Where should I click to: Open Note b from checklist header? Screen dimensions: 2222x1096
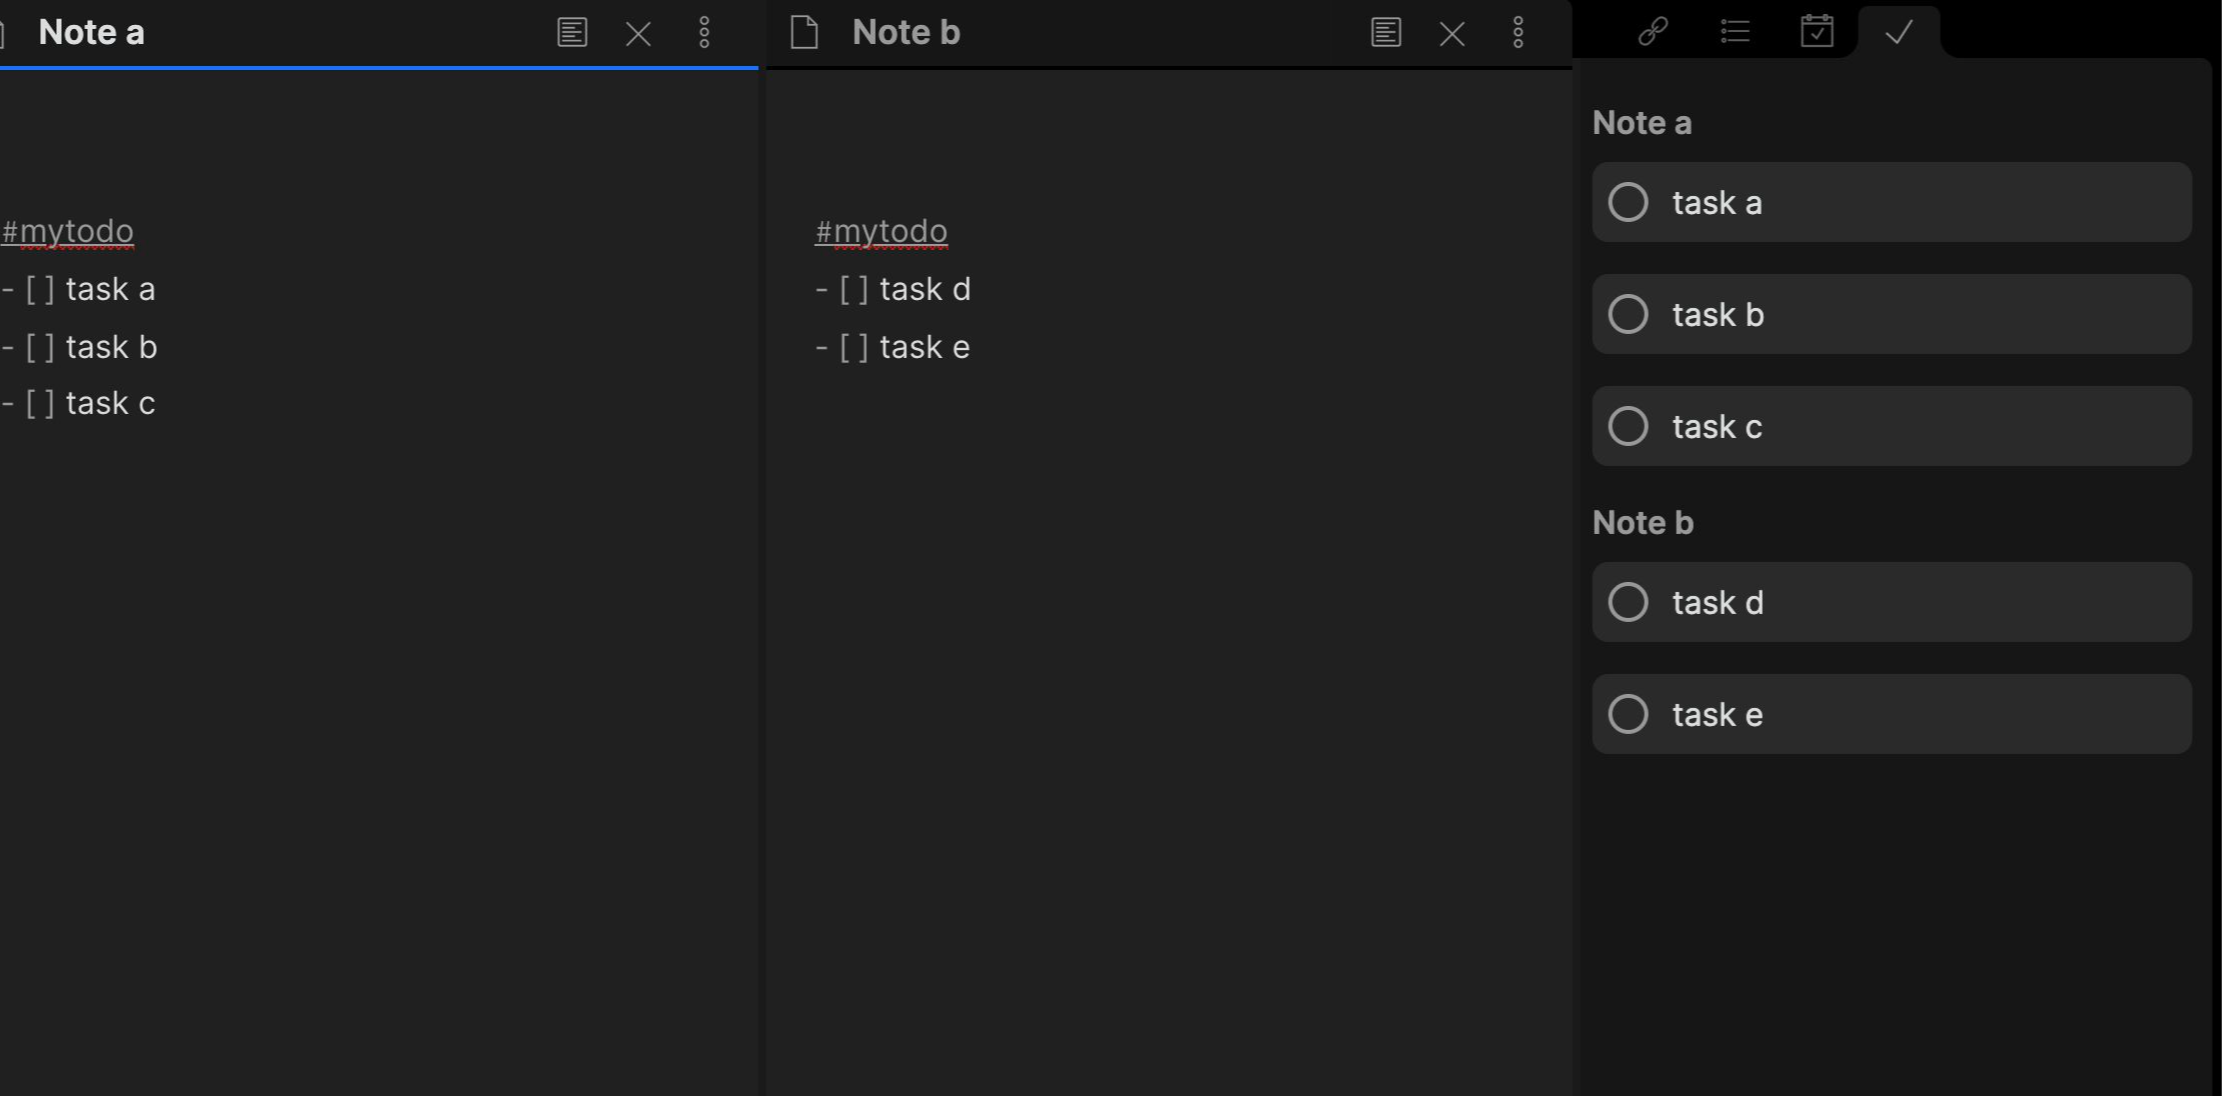(x=1642, y=523)
